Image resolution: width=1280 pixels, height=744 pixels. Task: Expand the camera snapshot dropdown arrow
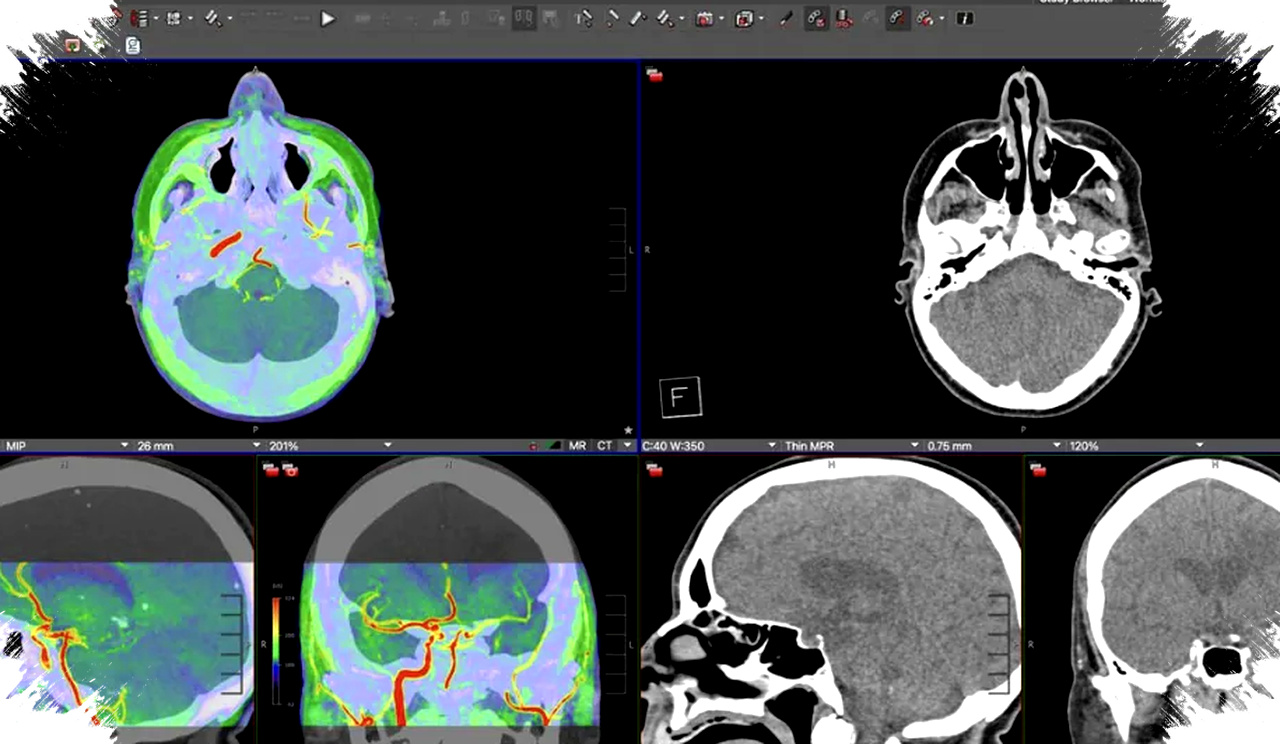pyautogui.click(x=722, y=18)
